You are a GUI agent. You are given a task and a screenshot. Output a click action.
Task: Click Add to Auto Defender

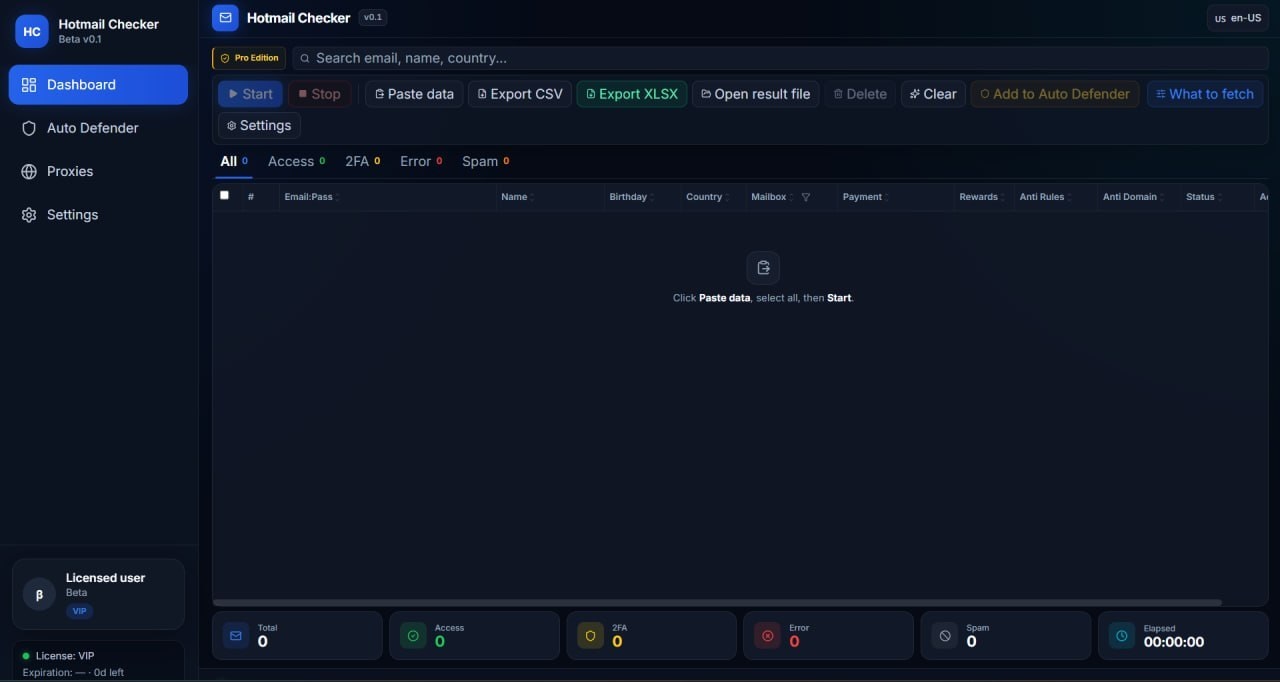(1055, 94)
